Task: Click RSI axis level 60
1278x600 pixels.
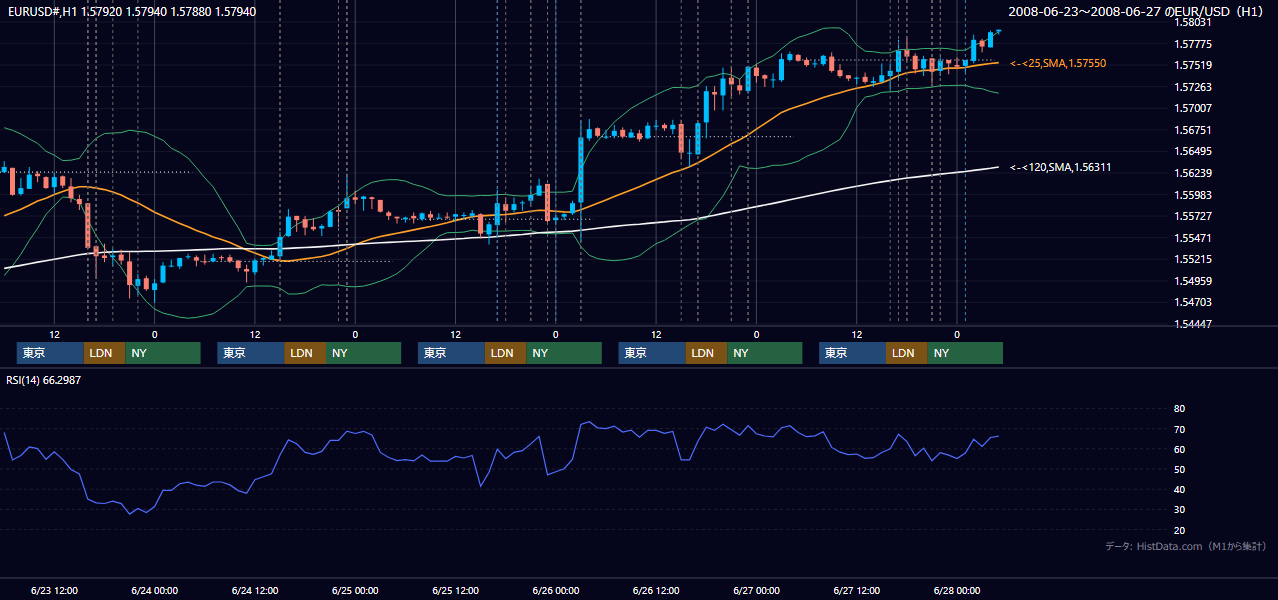Action: click(x=1179, y=449)
